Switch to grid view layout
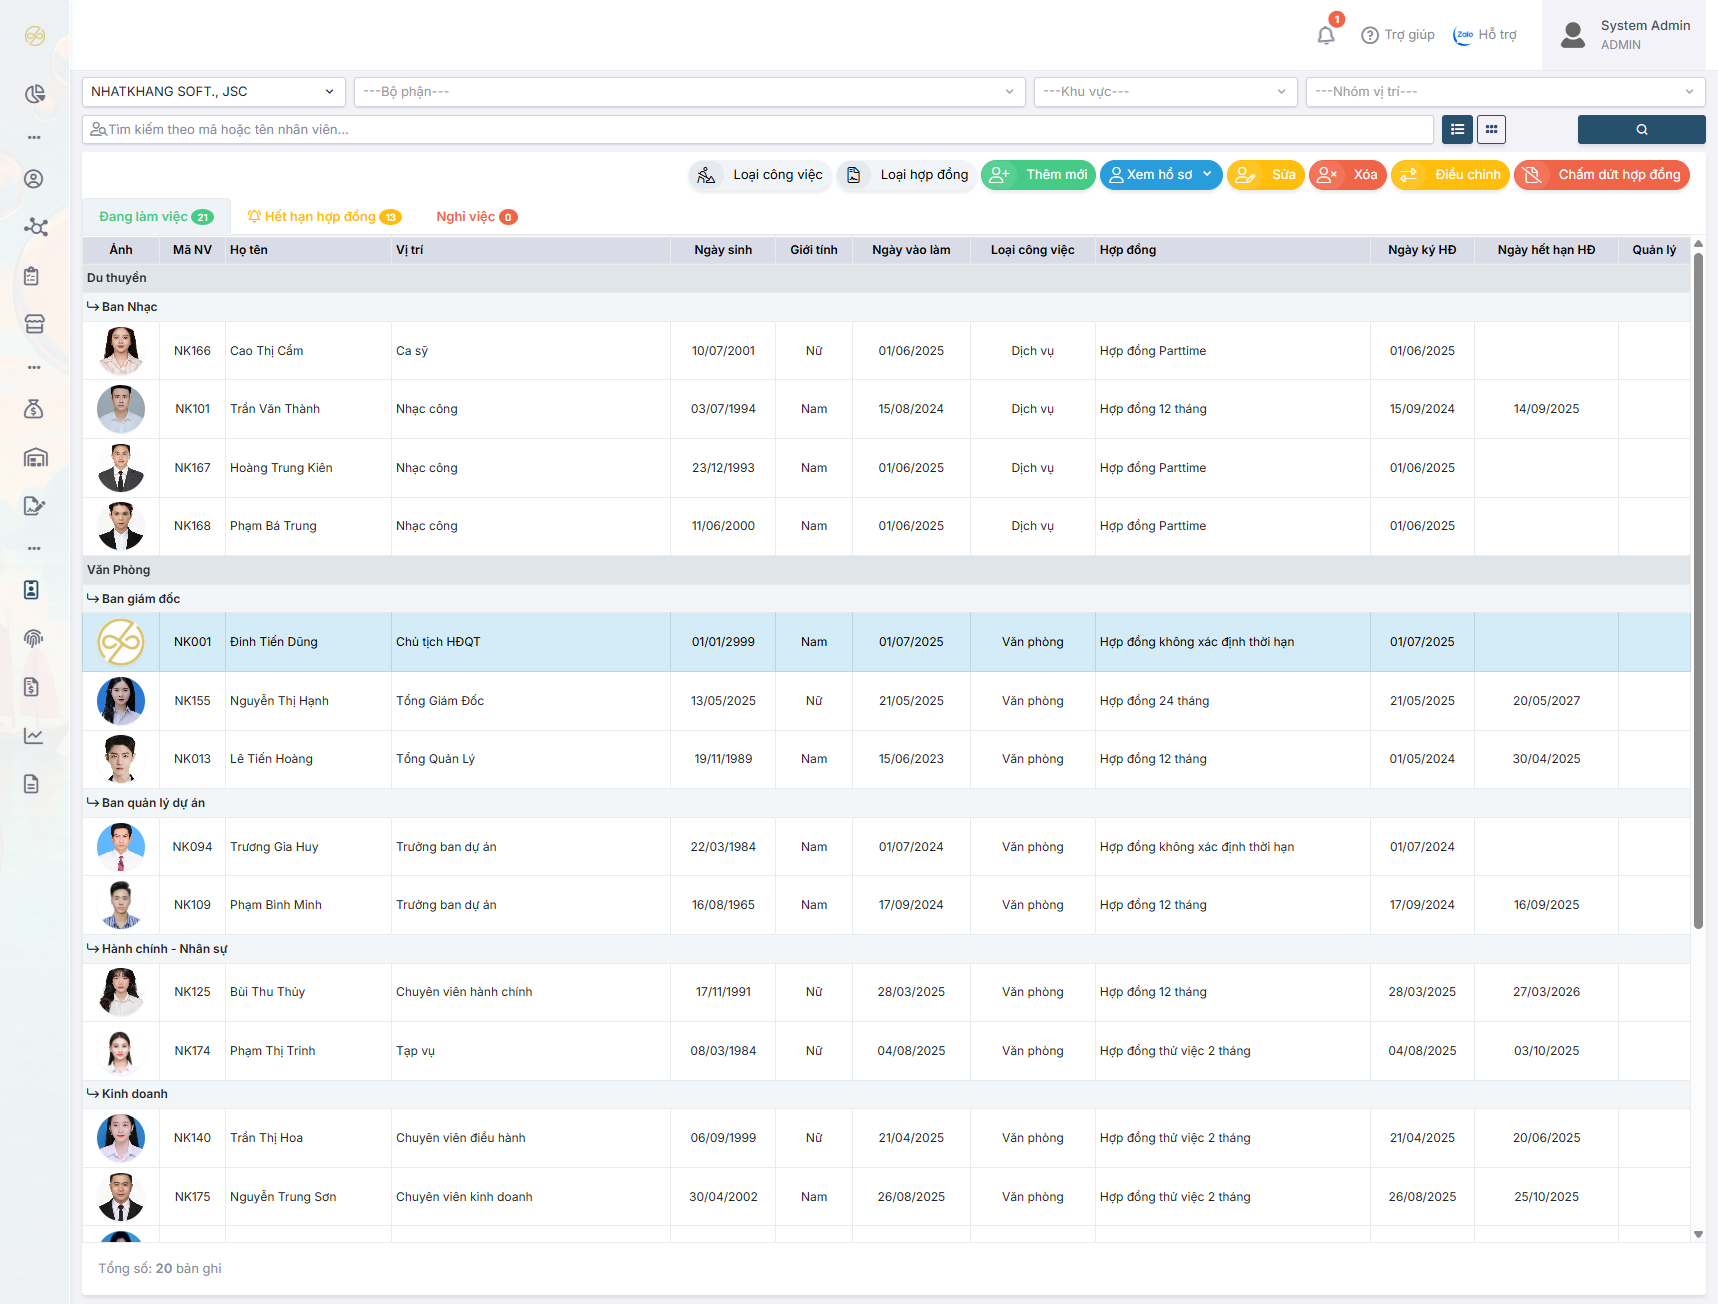The width and height of the screenshot is (1718, 1304). pos(1491,129)
